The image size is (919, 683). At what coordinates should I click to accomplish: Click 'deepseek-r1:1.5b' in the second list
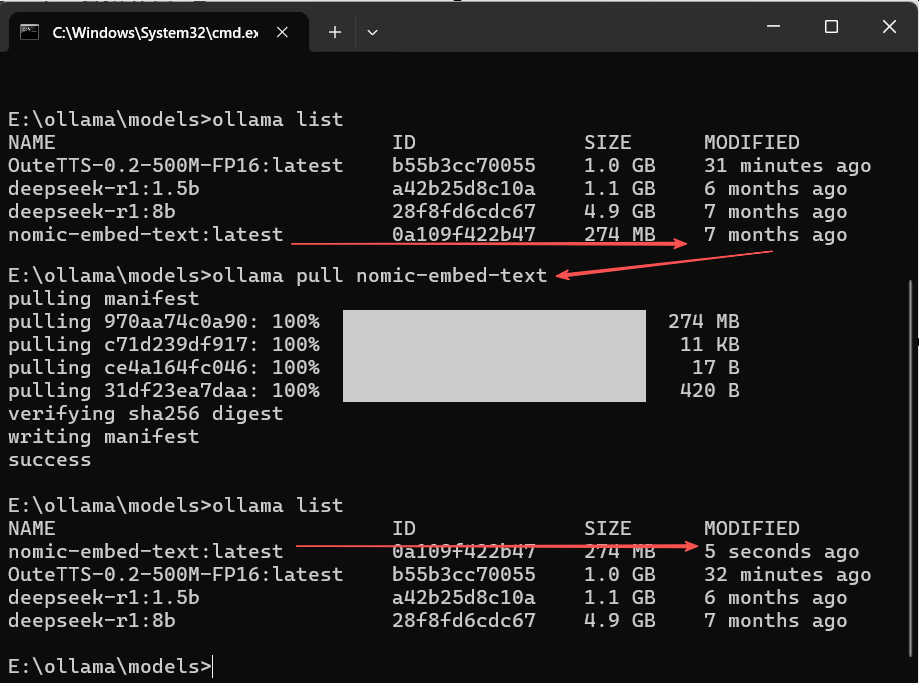tap(104, 598)
